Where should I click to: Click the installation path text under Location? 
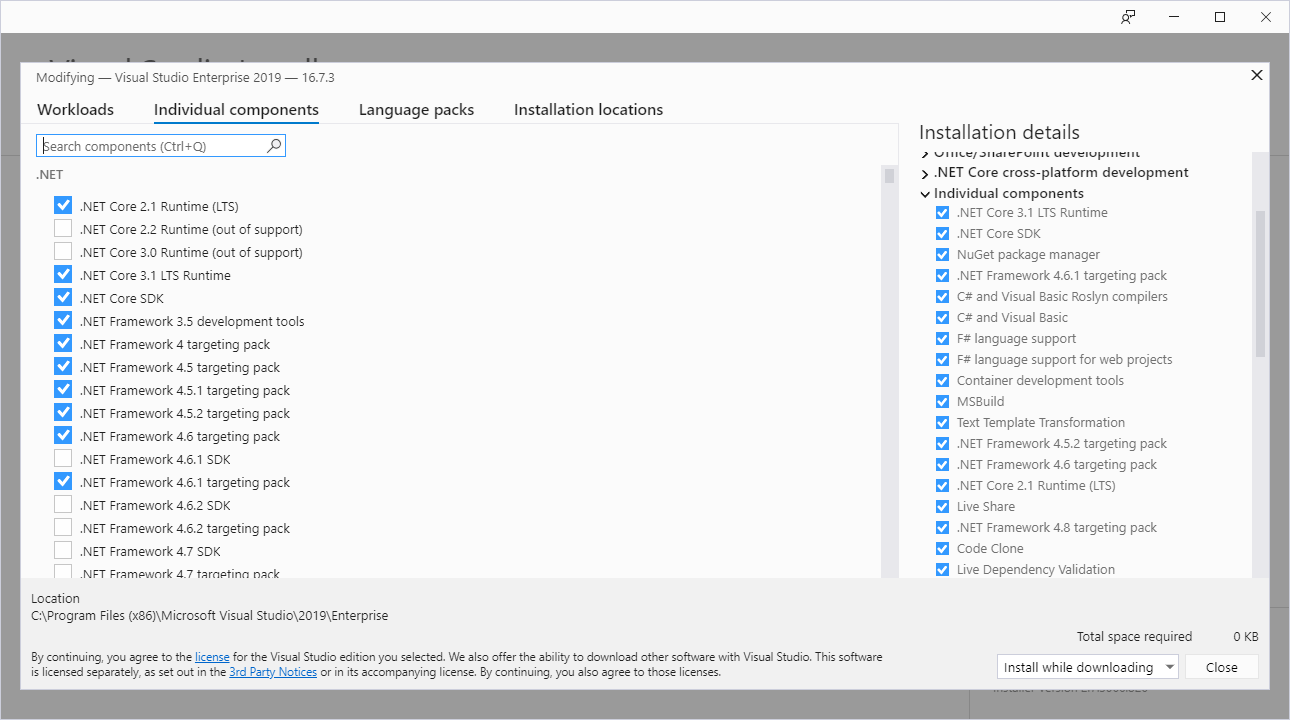point(209,616)
